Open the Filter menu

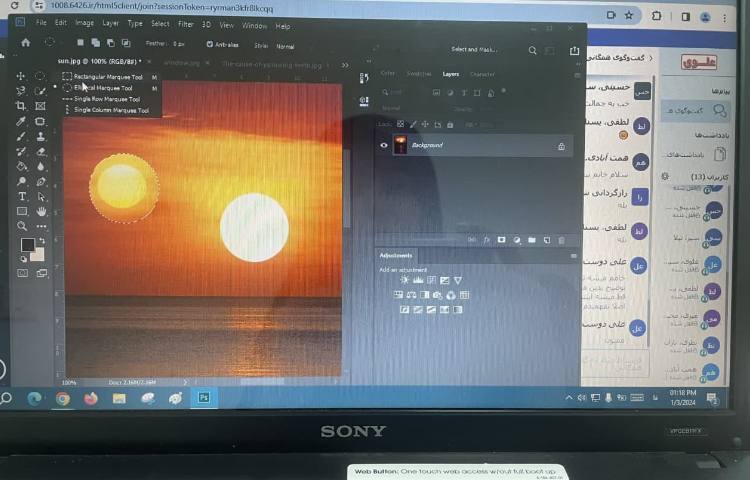click(186, 23)
